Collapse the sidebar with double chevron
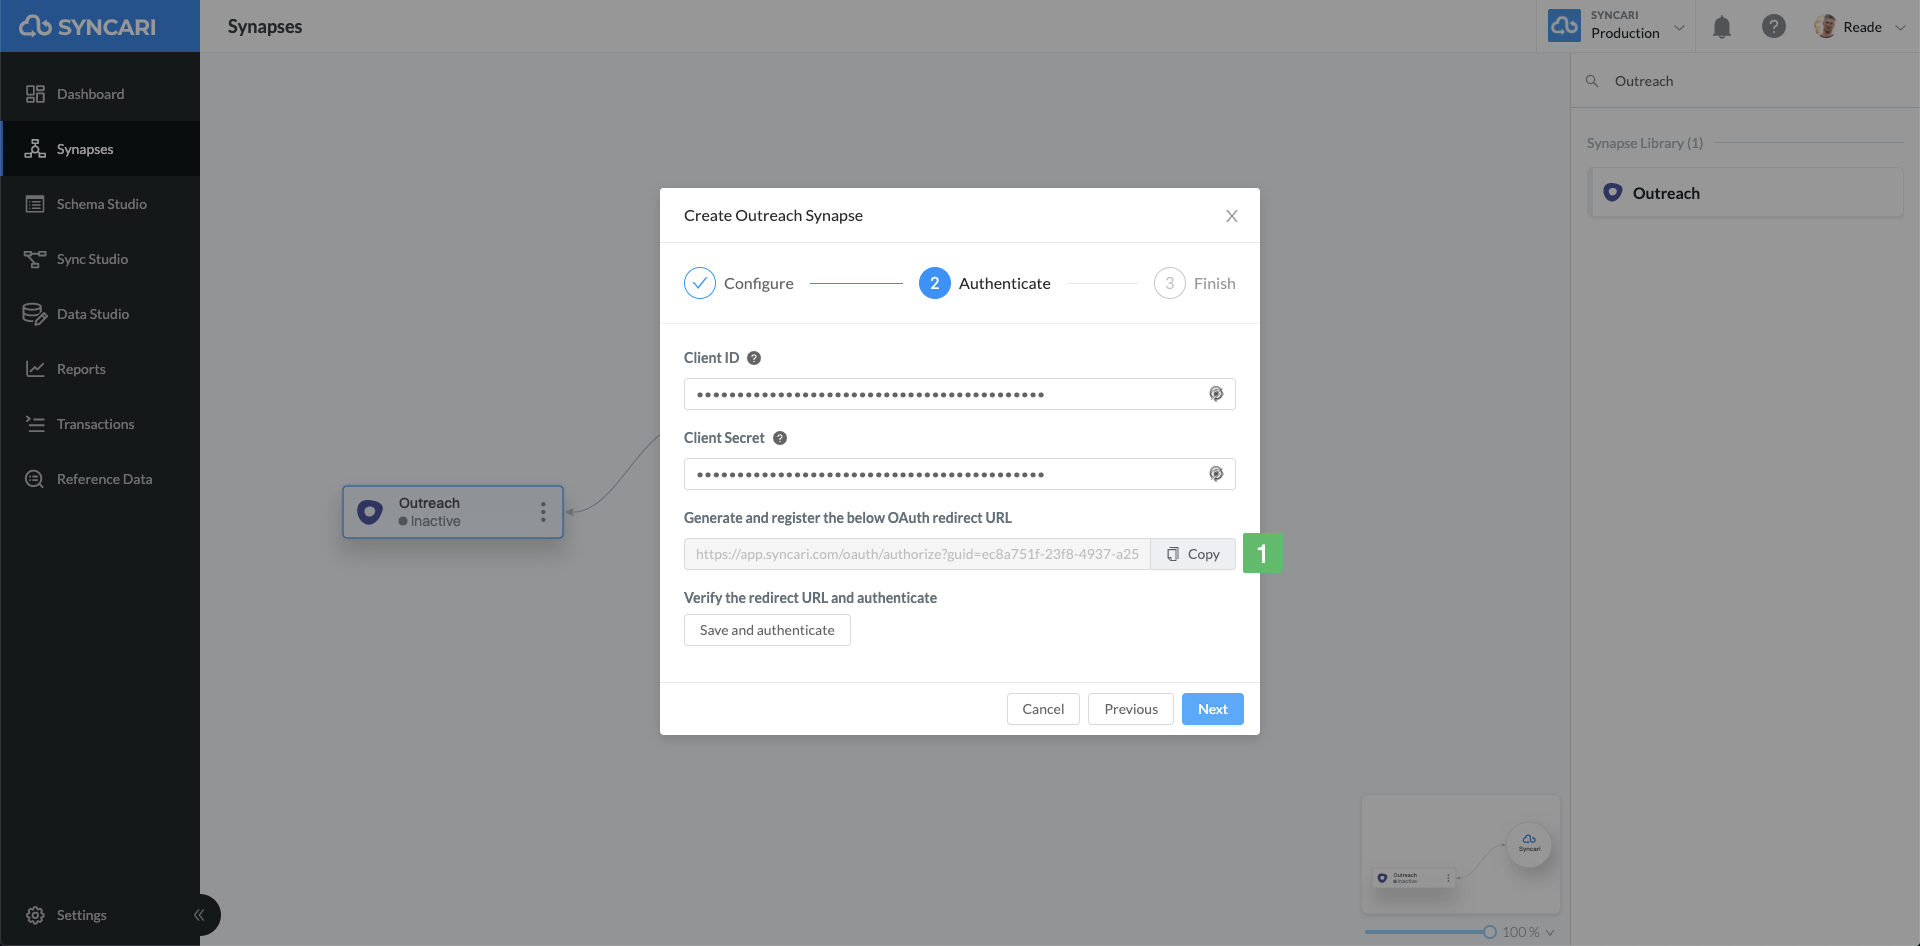The height and width of the screenshot is (946, 1920). coord(199,915)
